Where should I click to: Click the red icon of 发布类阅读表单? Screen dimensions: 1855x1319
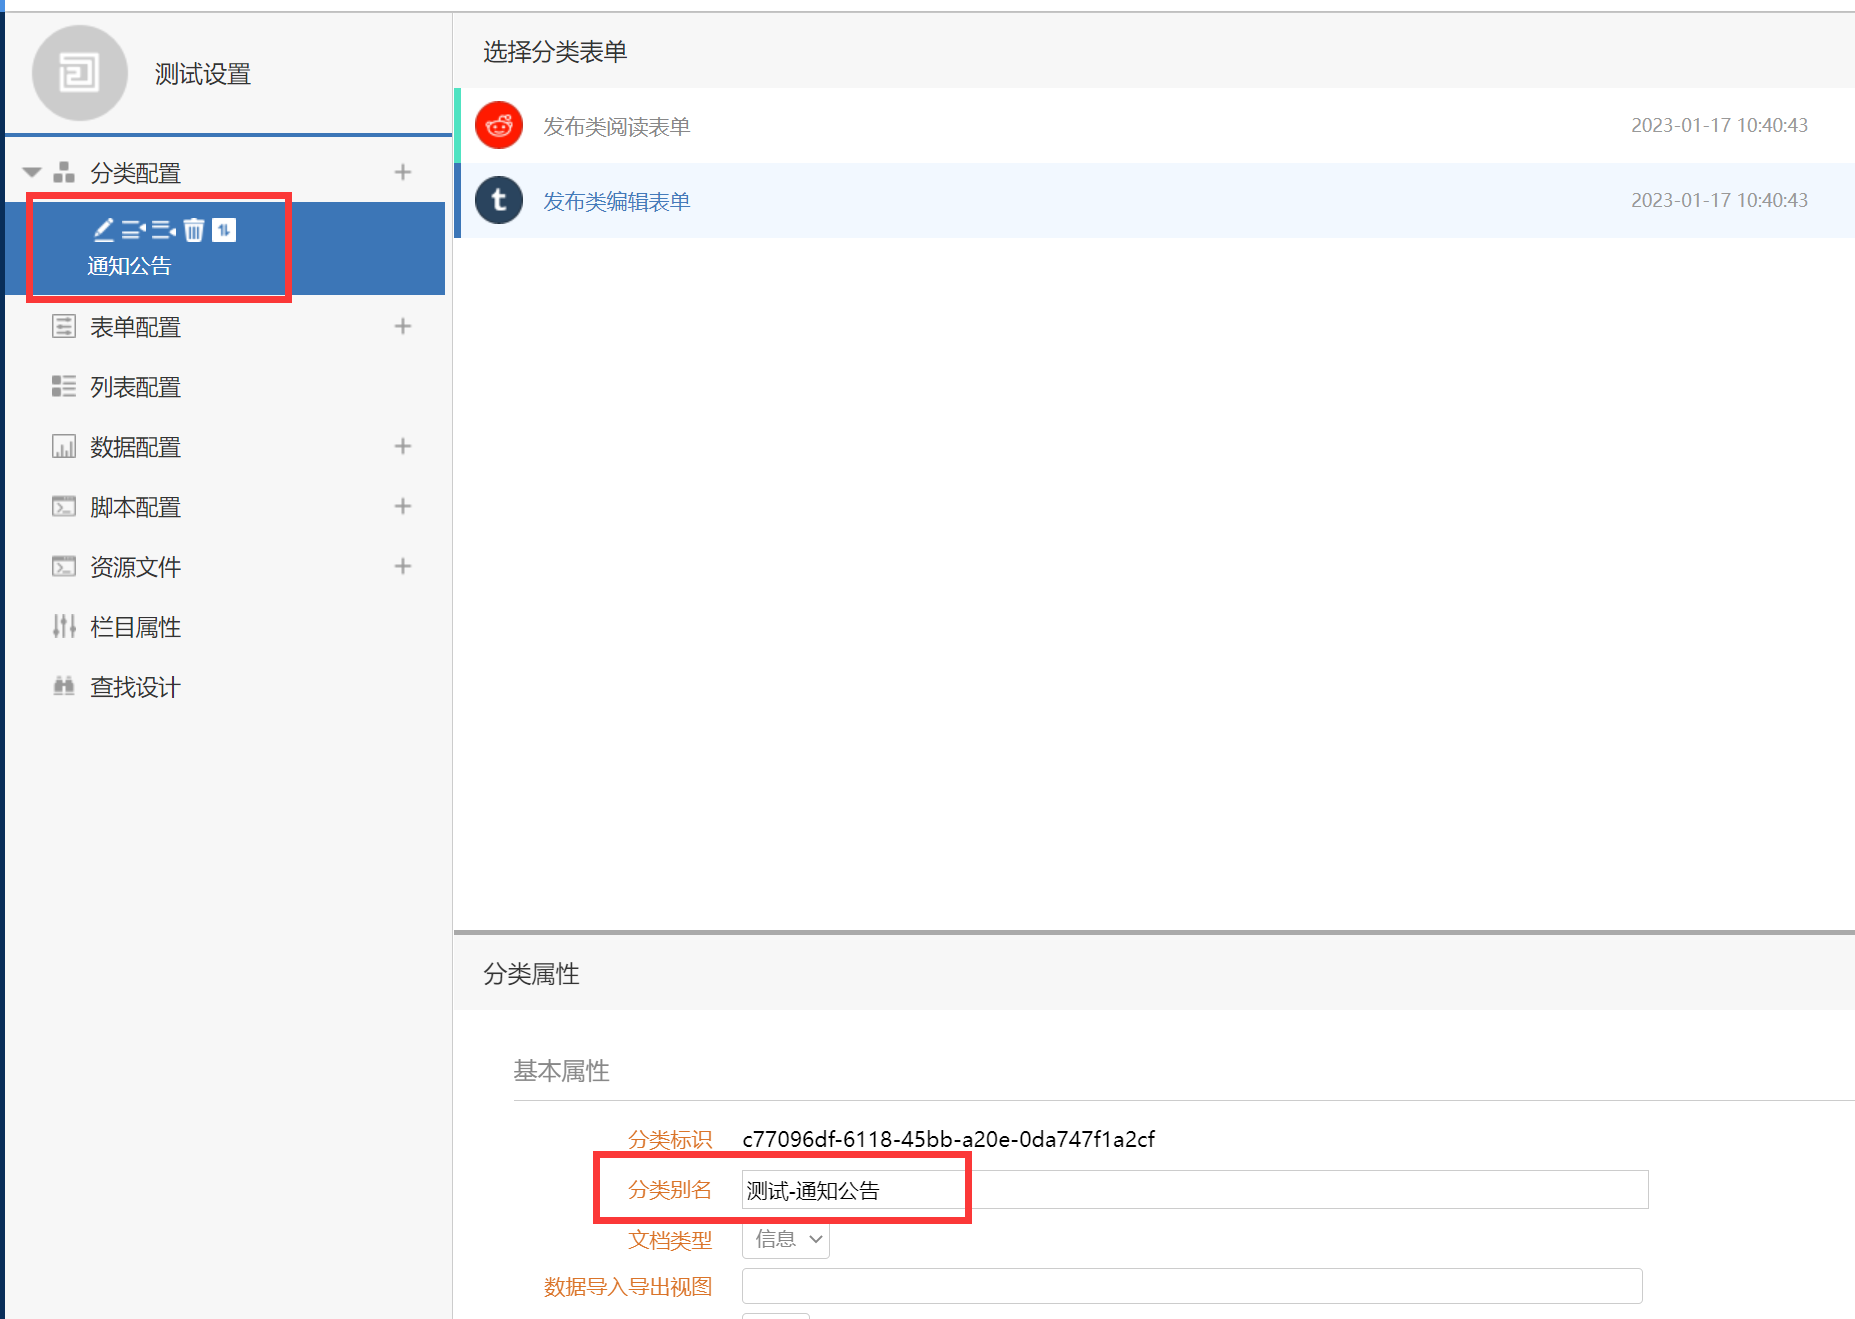[499, 125]
